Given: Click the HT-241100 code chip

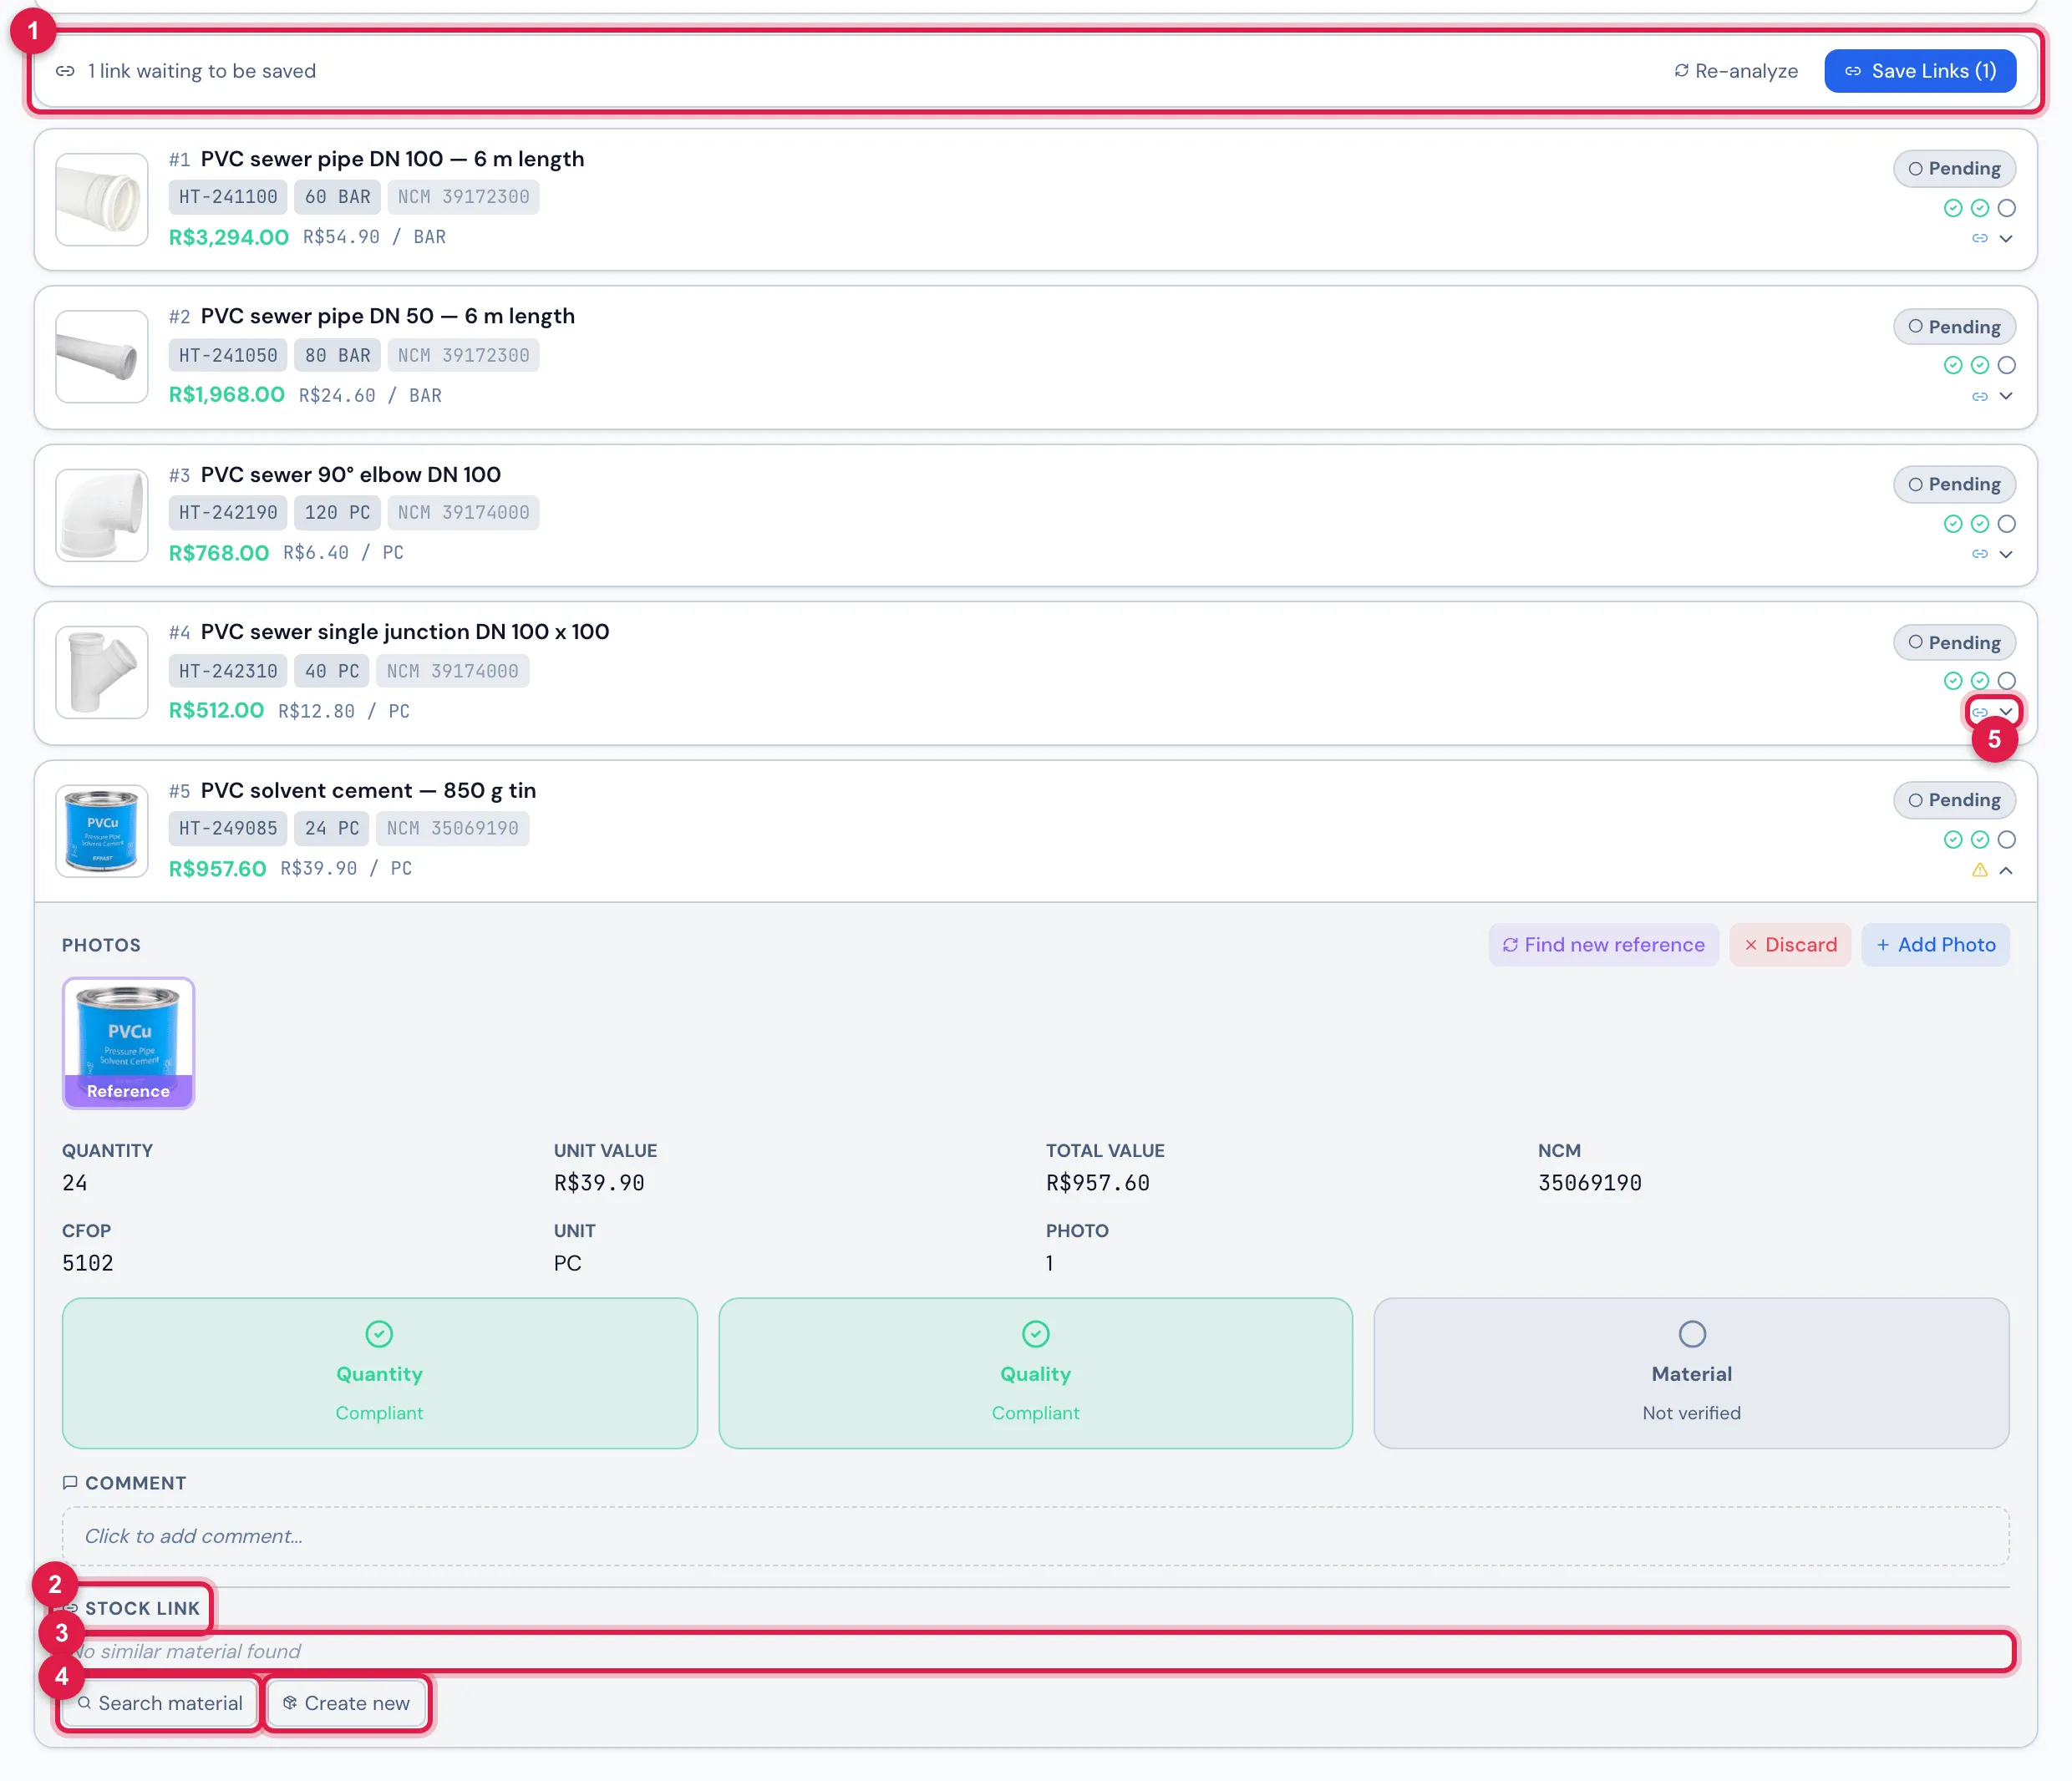Looking at the screenshot, I should point(228,197).
